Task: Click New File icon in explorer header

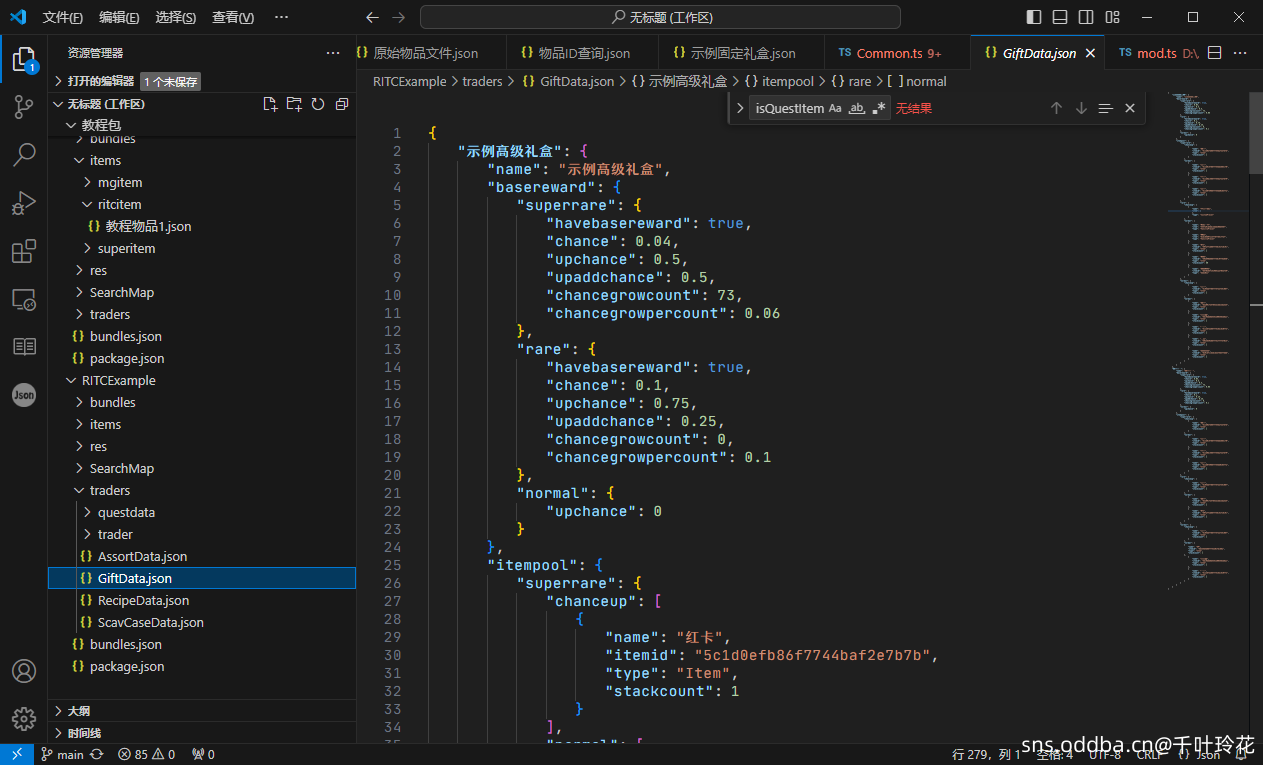Action: point(270,104)
